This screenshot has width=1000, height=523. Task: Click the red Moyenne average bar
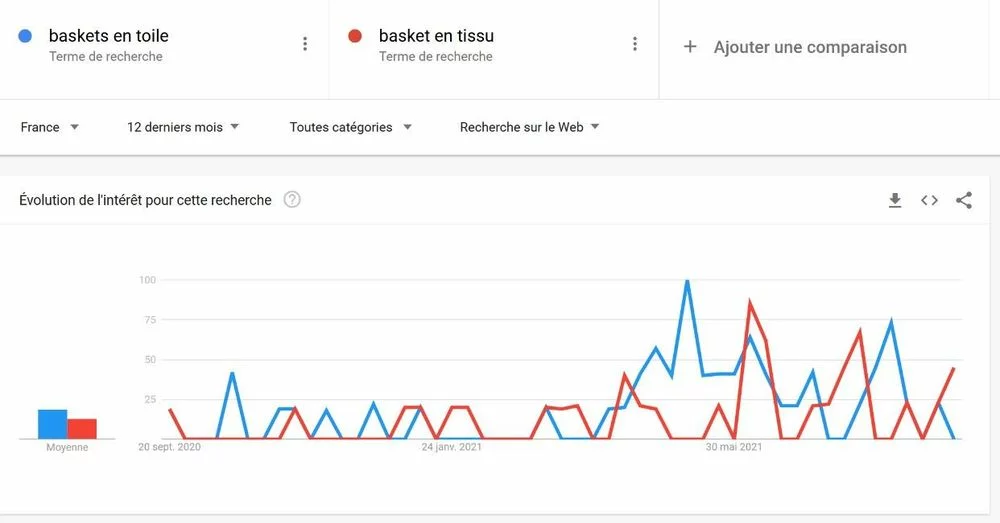pos(82,429)
